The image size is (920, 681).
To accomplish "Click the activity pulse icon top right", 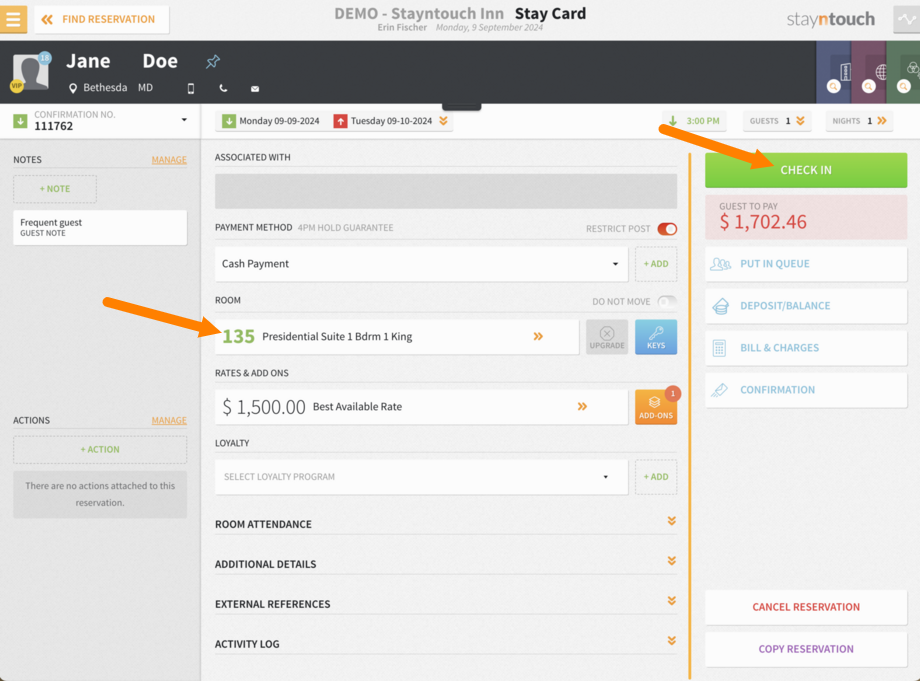I will tap(907, 19).
